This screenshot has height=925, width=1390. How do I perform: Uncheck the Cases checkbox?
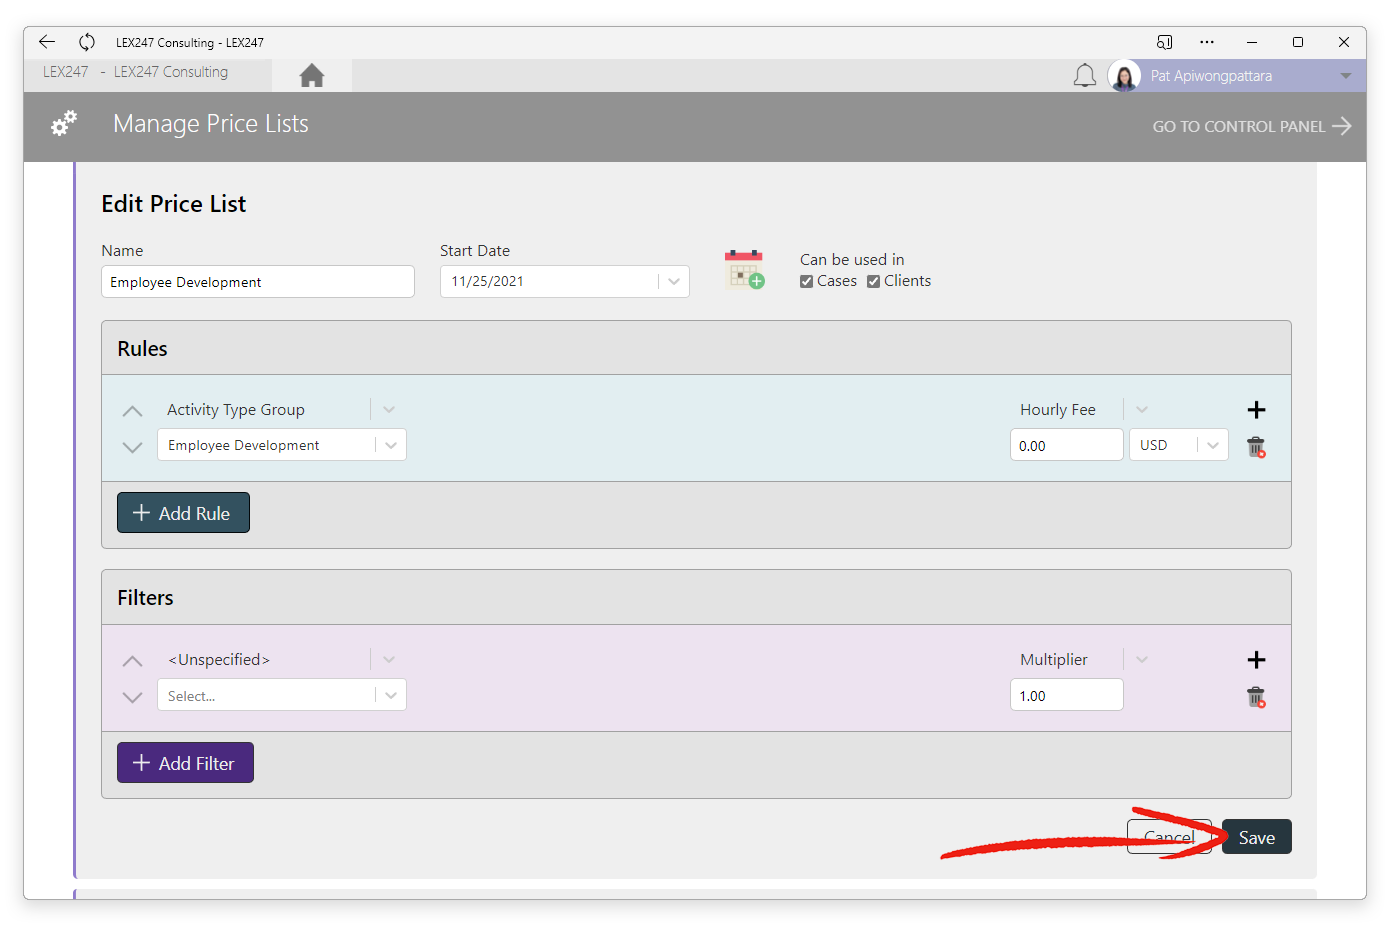click(x=806, y=282)
